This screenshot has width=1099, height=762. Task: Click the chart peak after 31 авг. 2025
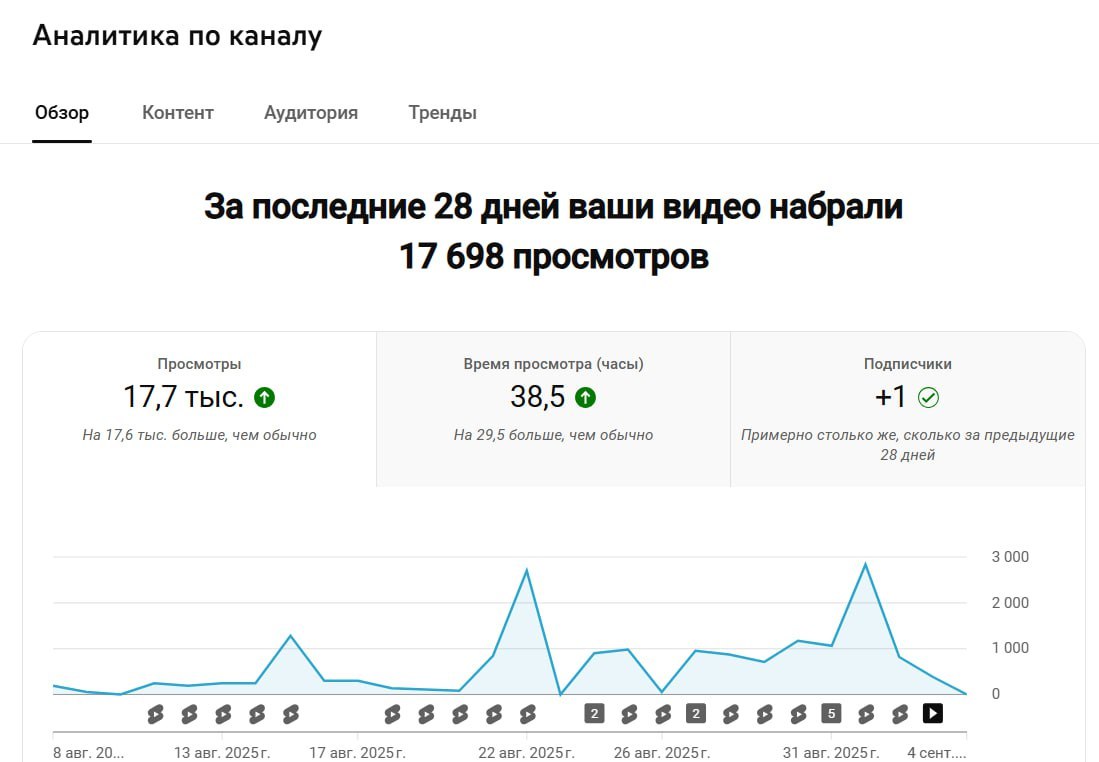[x=865, y=565]
